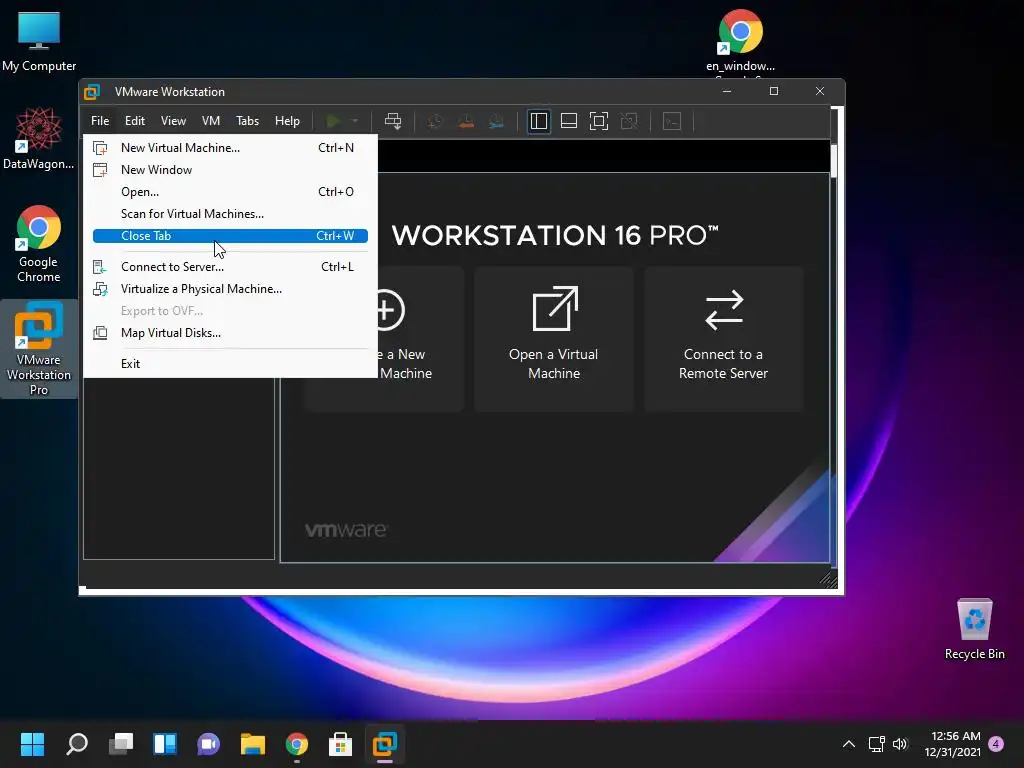Open taskbar Search
The width and height of the screenshot is (1024, 768).
tap(76, 744)
